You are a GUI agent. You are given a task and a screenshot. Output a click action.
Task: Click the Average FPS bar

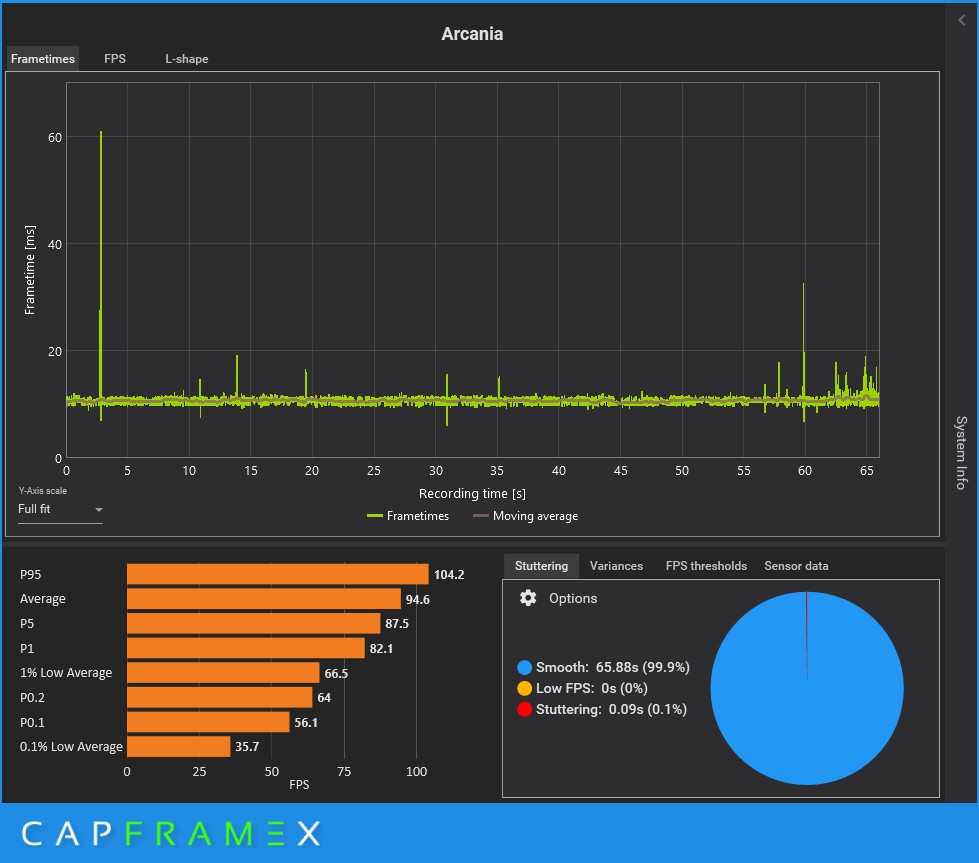click(x=264, y=599)
